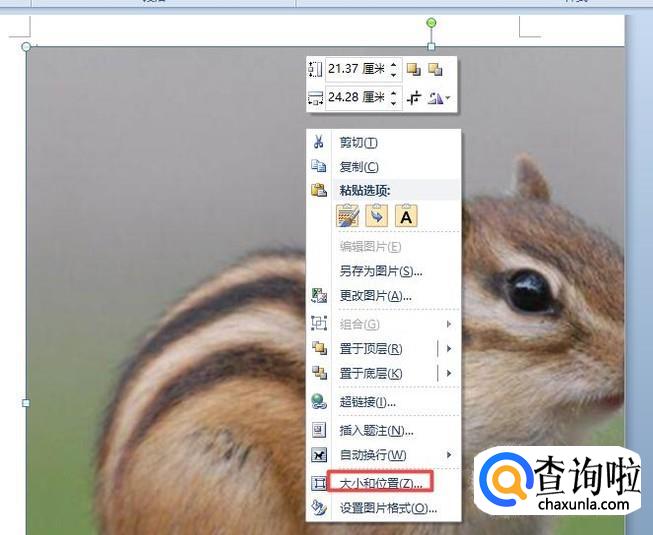Screen dimensions: 653x535
Task: Choose Keep Source Formatting paste option
Action: point(347,216)
